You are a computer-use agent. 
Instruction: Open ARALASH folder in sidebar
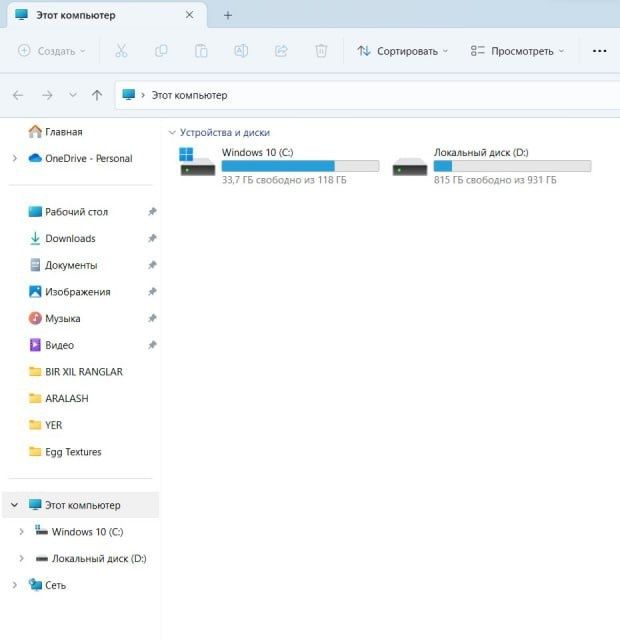[x=58, y=398]
